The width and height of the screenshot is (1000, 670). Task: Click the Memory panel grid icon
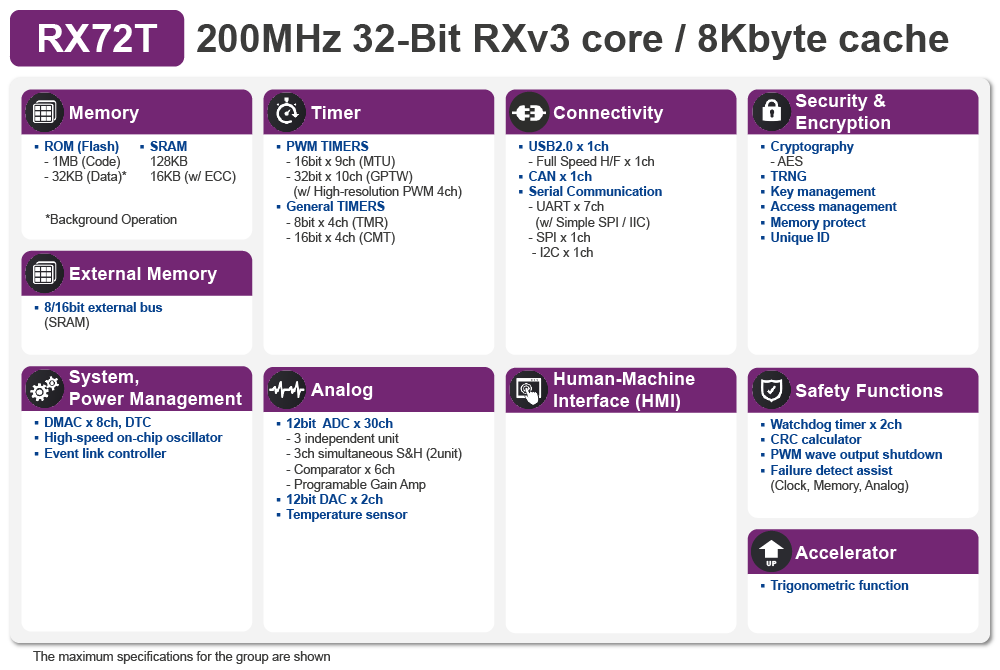coord(44,112)
